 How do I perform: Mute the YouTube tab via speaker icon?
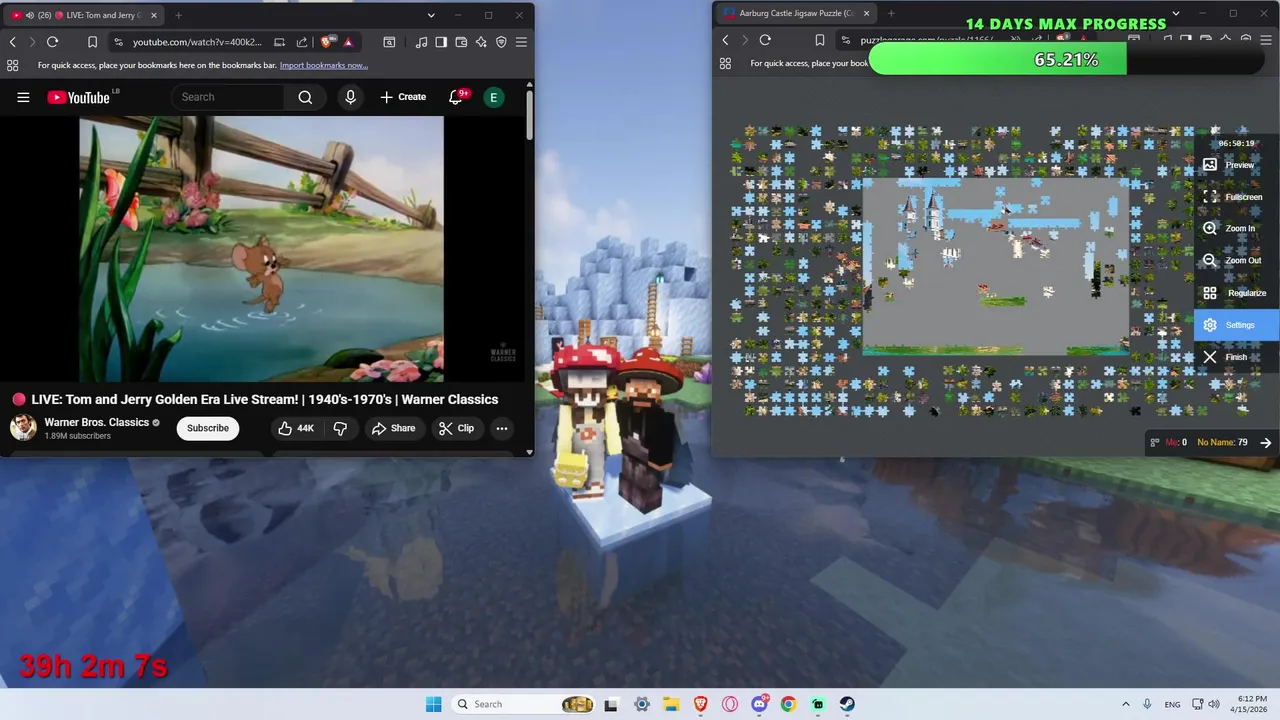point(29,15)
